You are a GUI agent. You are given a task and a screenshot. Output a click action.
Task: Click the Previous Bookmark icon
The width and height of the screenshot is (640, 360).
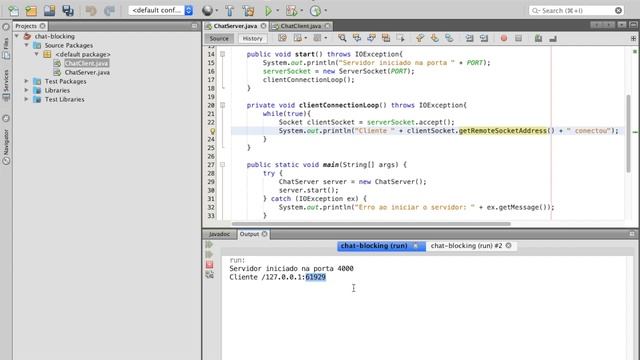[420, 38]
